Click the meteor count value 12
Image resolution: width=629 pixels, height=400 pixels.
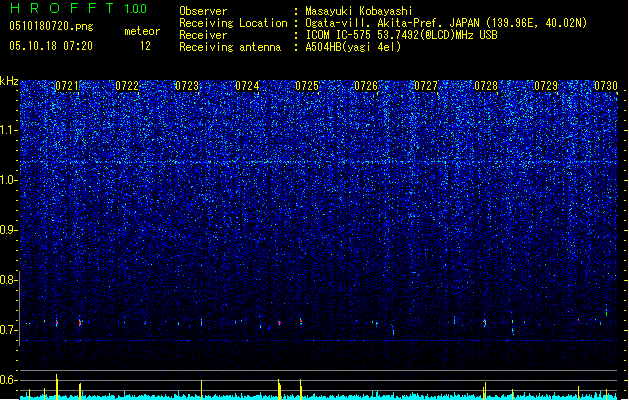pyautogui.click(x=145, y=46)
